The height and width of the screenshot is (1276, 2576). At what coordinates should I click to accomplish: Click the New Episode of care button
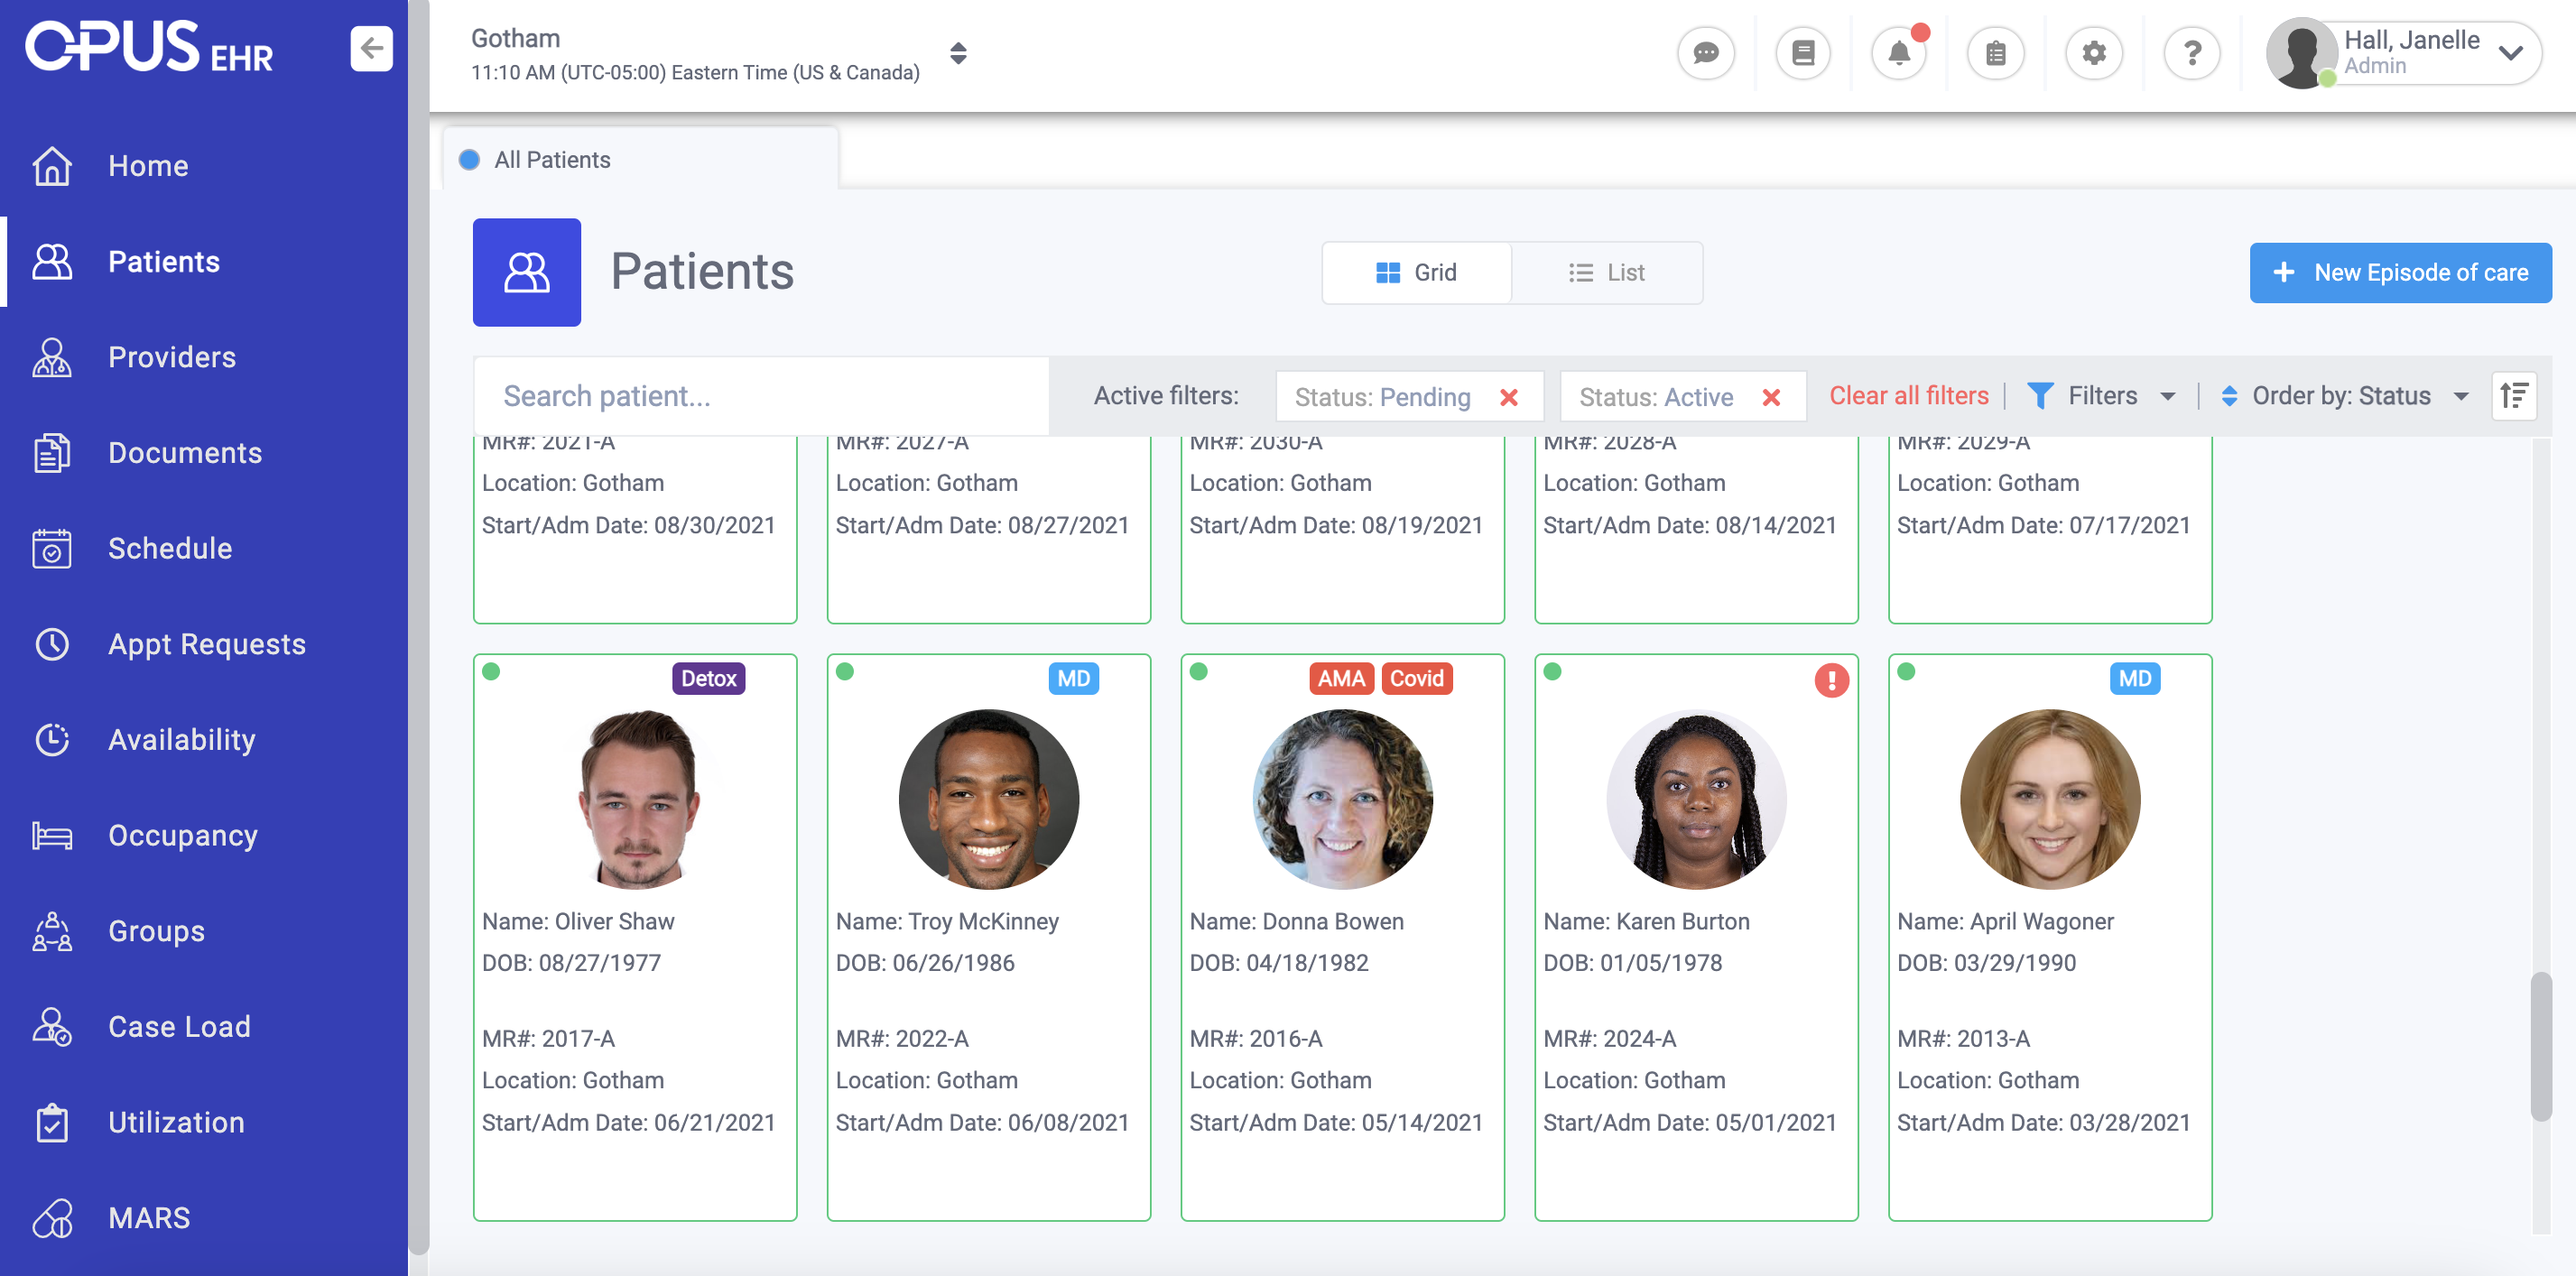coord(2402,272)
